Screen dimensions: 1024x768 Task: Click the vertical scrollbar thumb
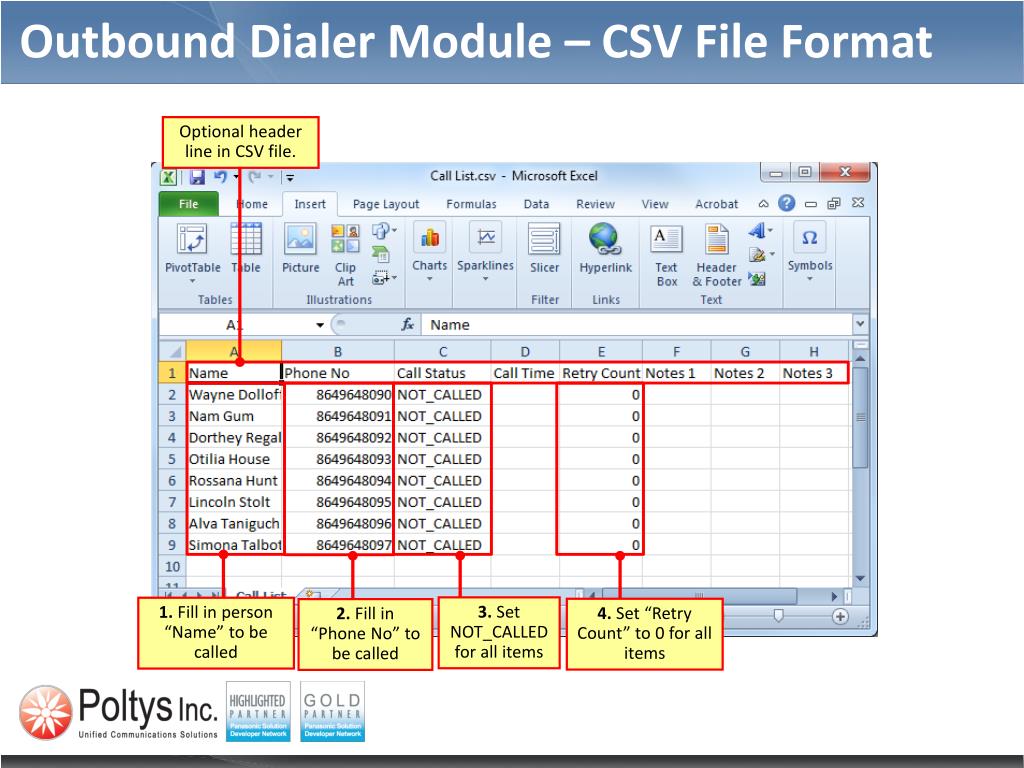coord(861,417)
